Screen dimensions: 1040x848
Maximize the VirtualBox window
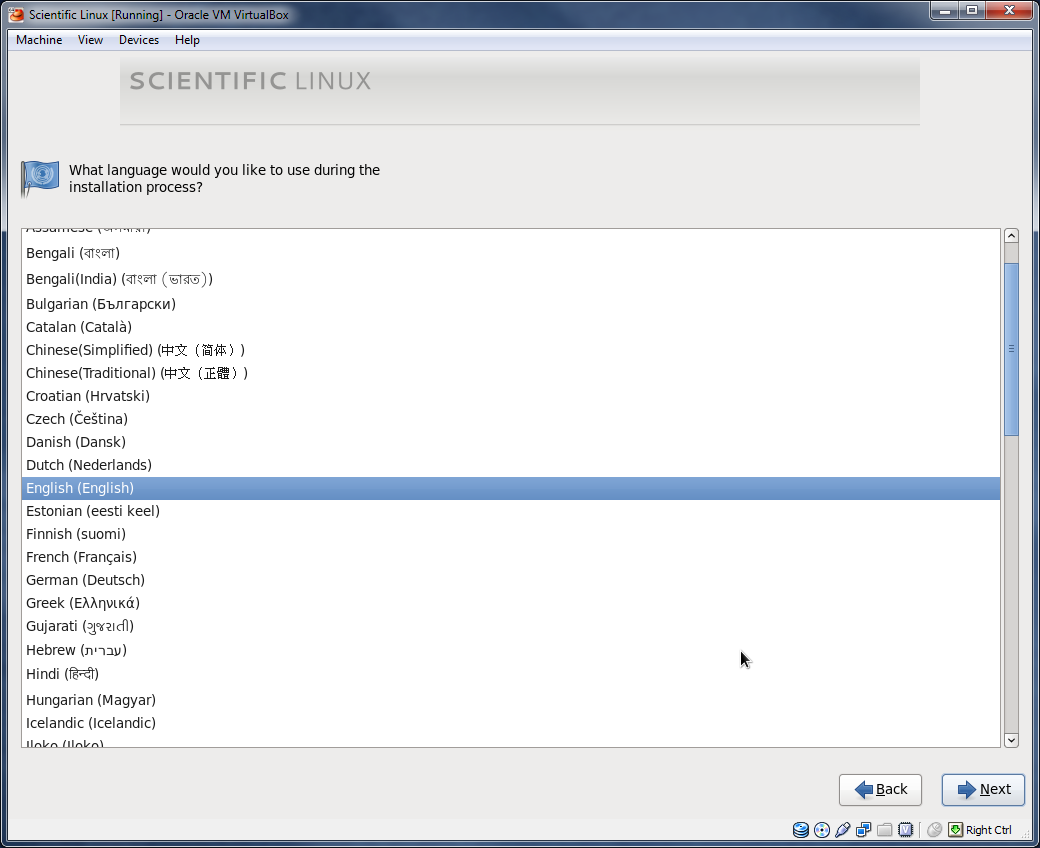[972, 11]
